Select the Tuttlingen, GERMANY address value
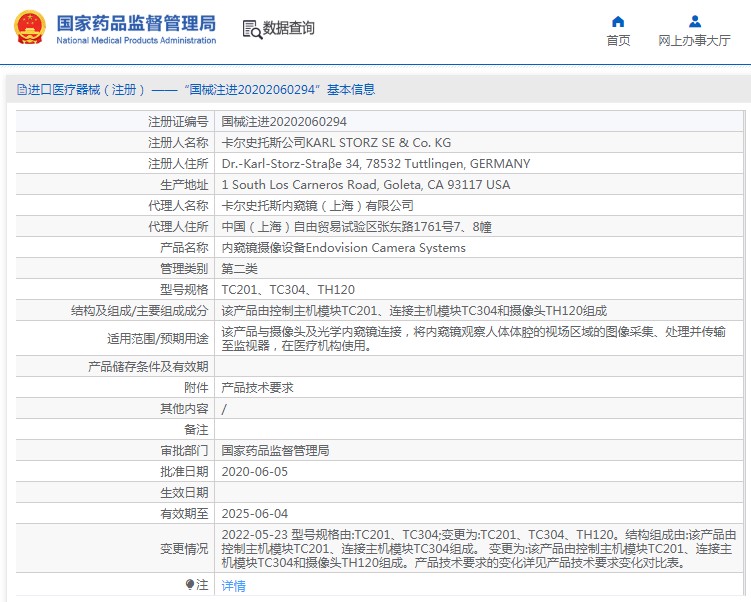This screenshot has height=602, width=751. click(x=376, y=164)
